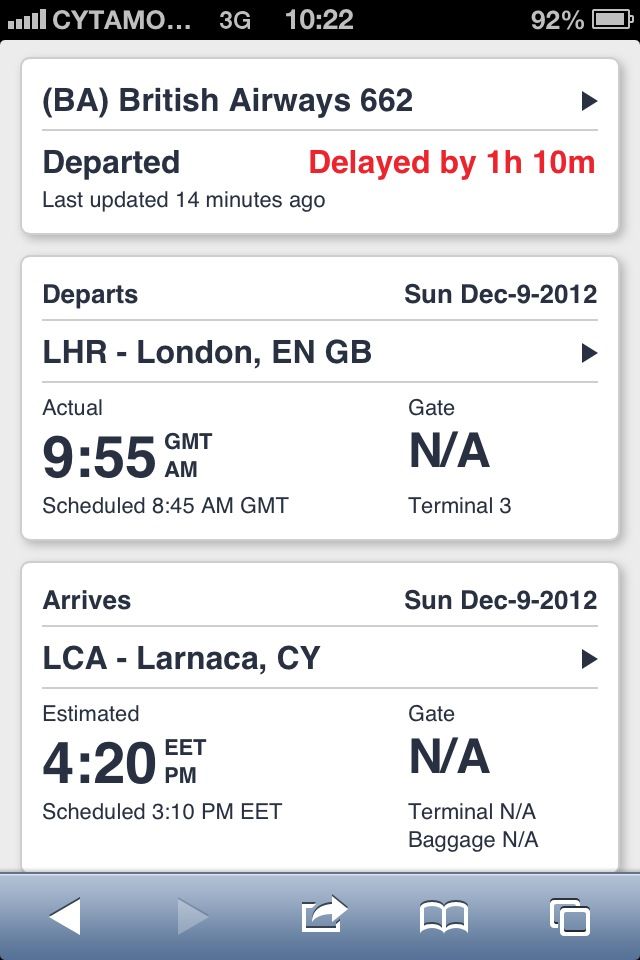Tap Scheduled 3:10 PM EET text

tap(162, 812)
